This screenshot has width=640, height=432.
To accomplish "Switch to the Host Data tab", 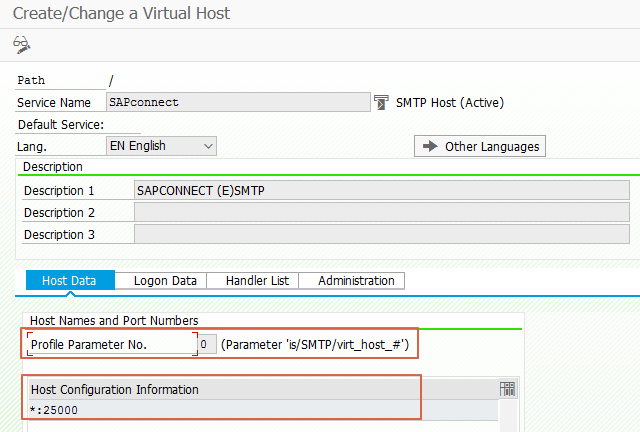I will point(70,281).
